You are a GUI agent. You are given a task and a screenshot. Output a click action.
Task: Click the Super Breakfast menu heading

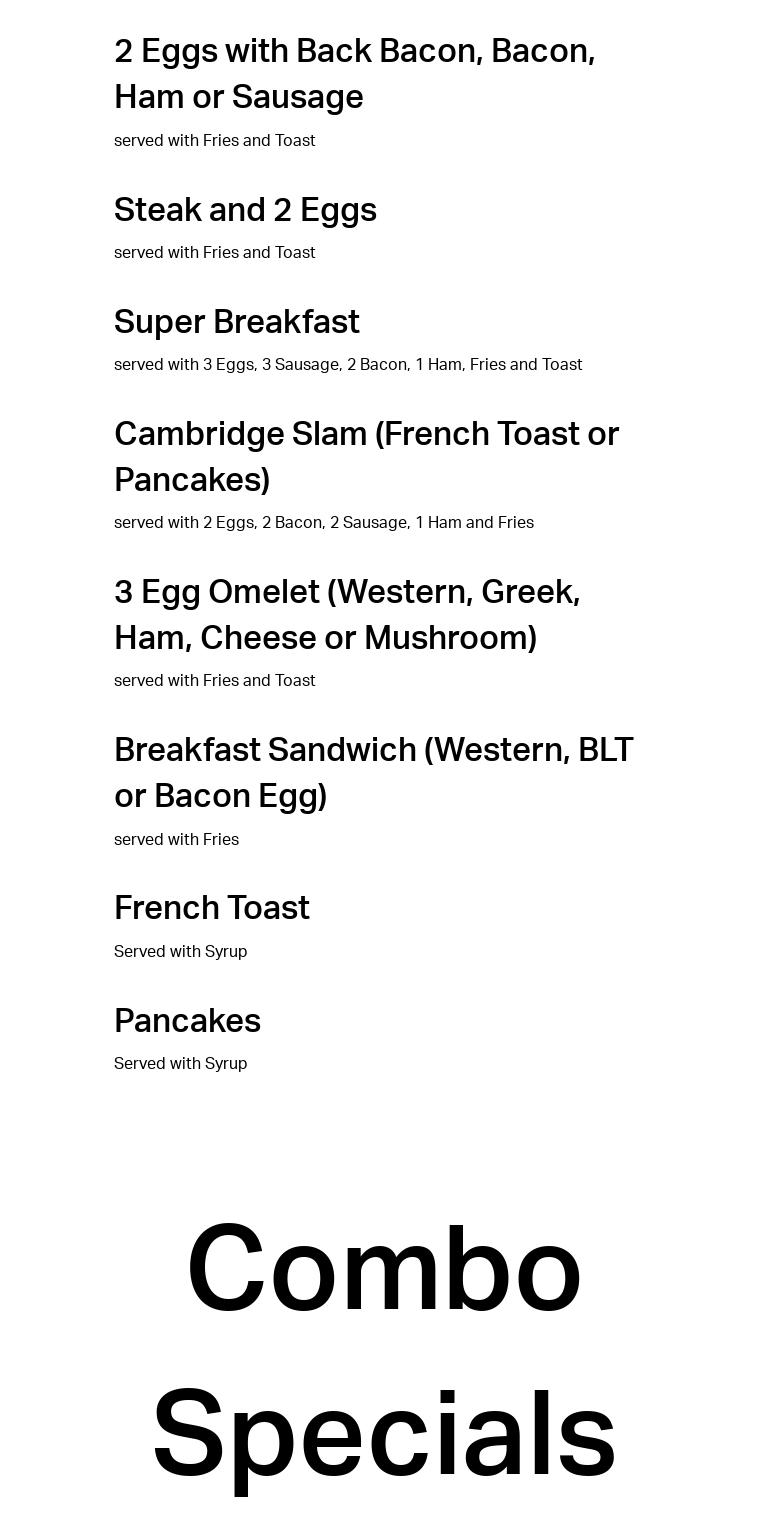pos(236,322)
